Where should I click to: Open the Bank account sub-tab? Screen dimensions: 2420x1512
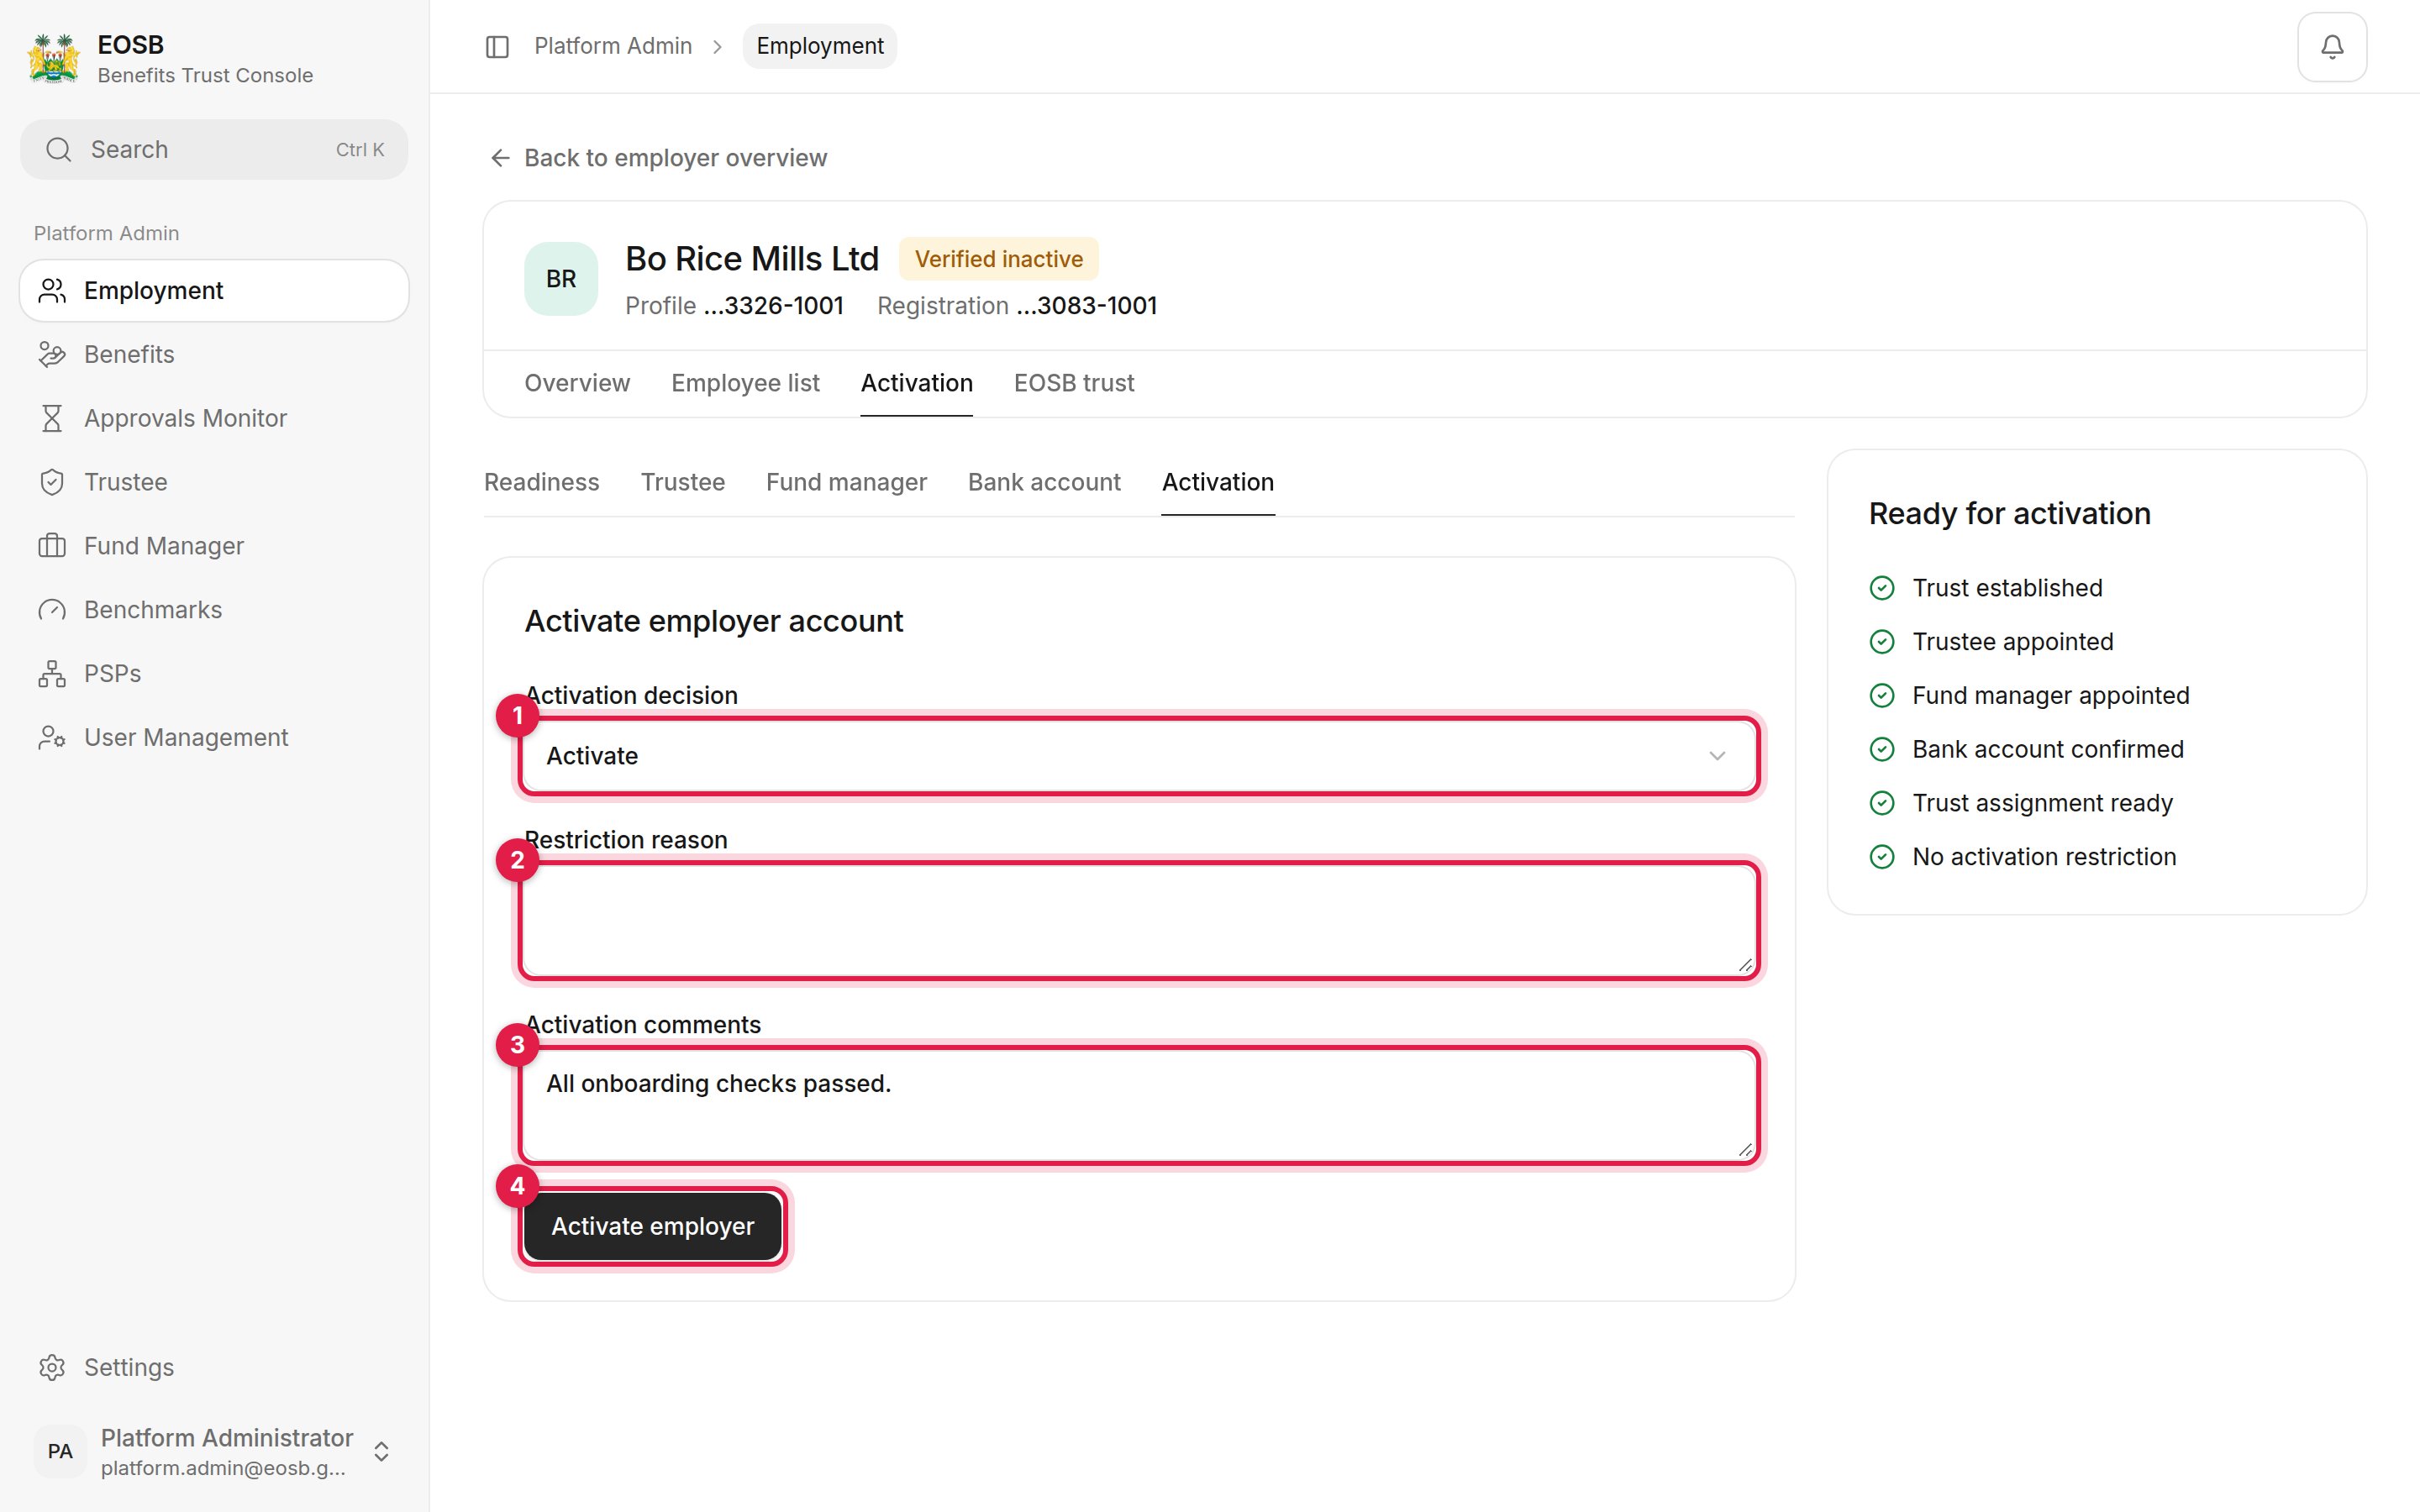tap(1044, 483)
